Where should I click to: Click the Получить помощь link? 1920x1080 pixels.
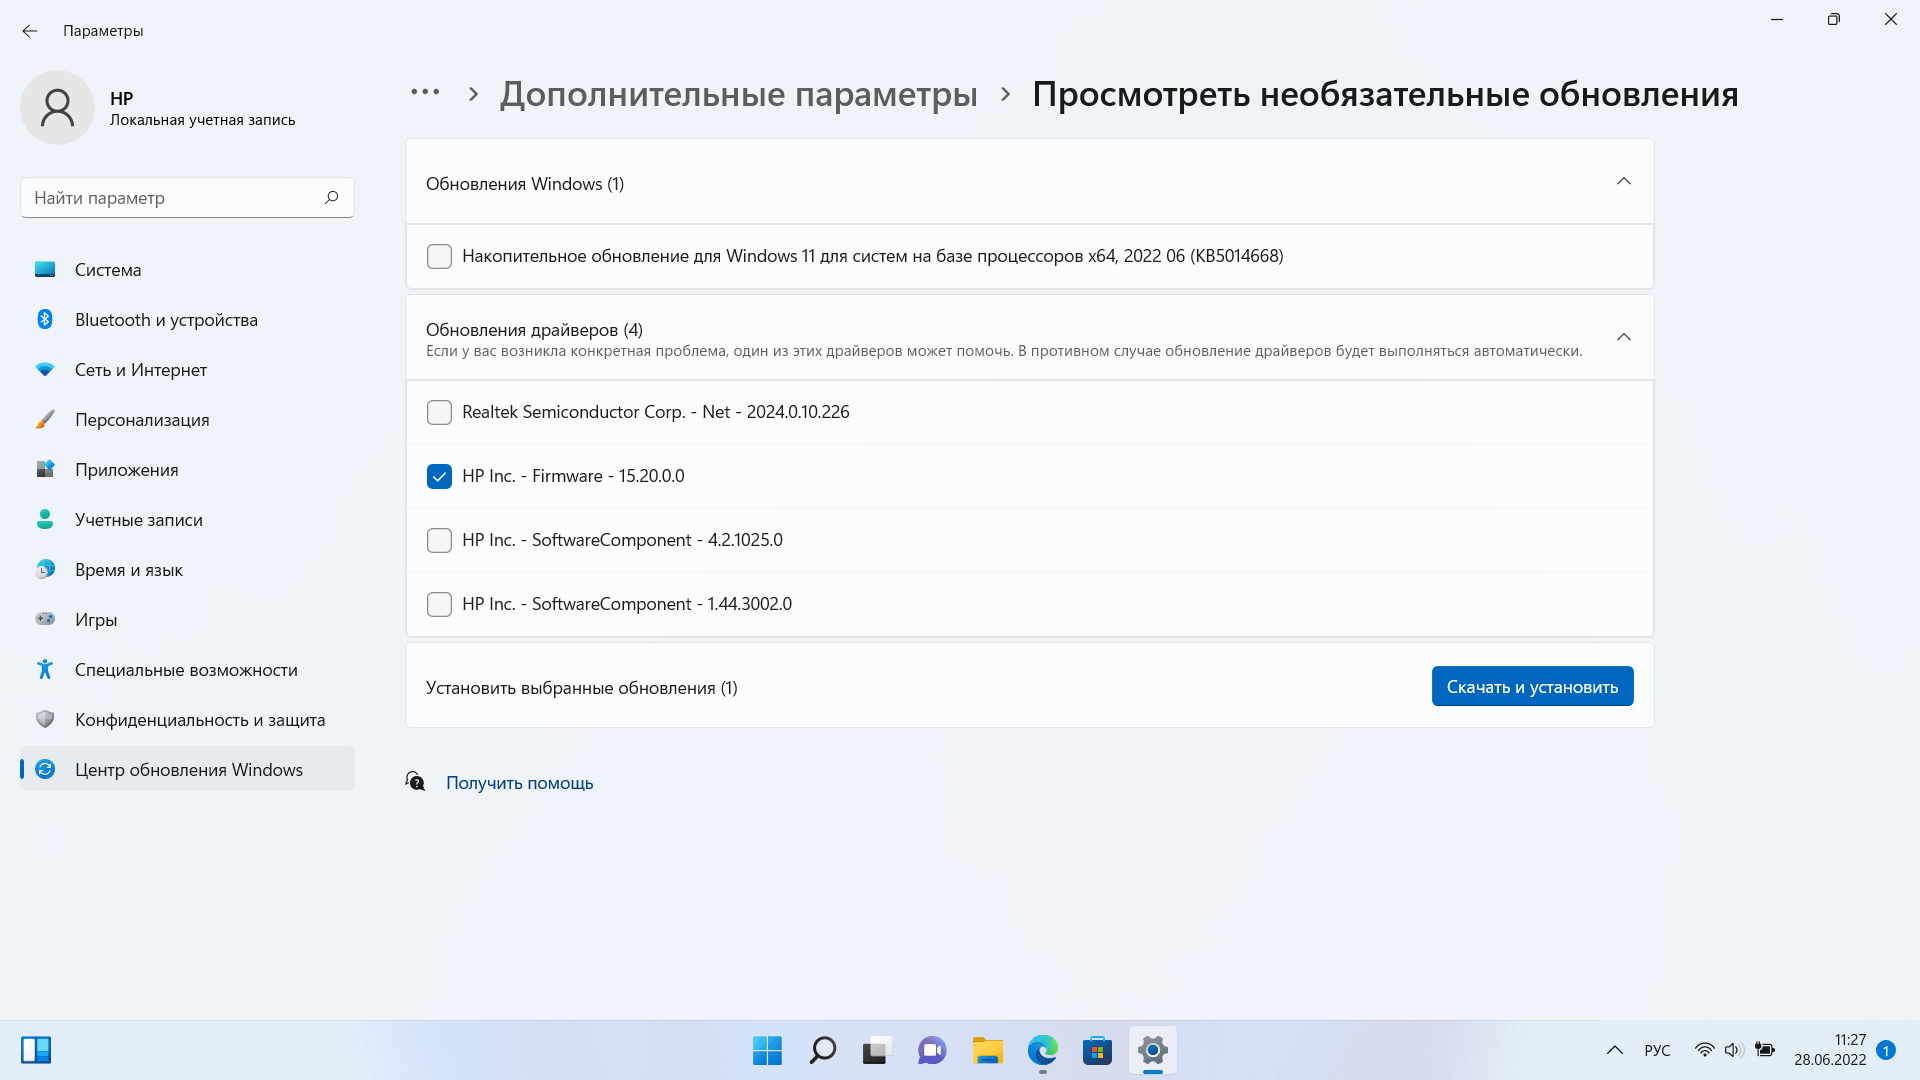[519, 783]
